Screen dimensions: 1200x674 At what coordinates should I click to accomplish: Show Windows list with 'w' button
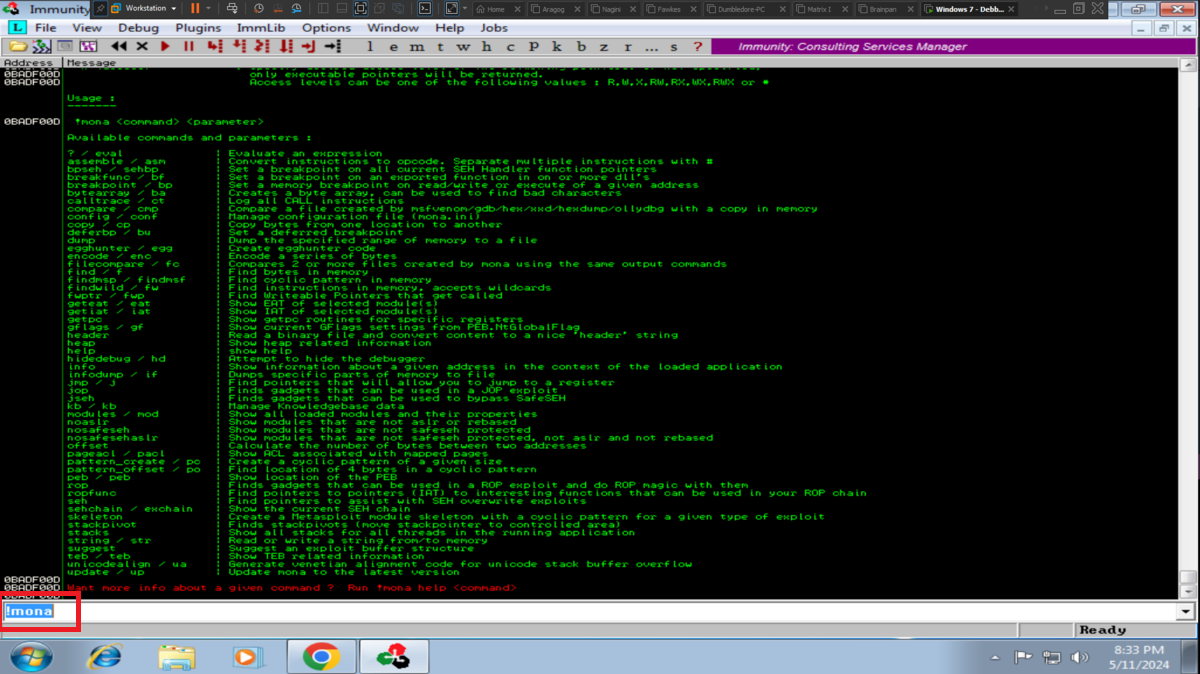click(x=464, y=46)
